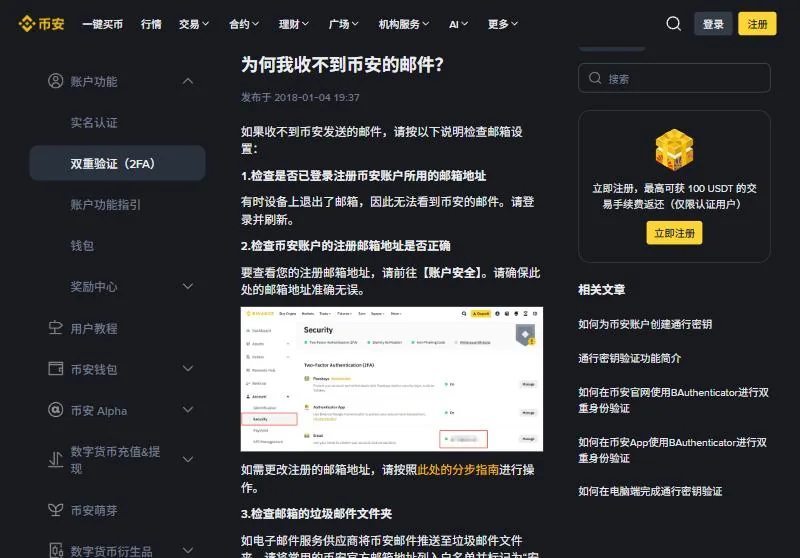
Task: Click the 账户功能 user profile icon
Action: [x=55, y=81]
